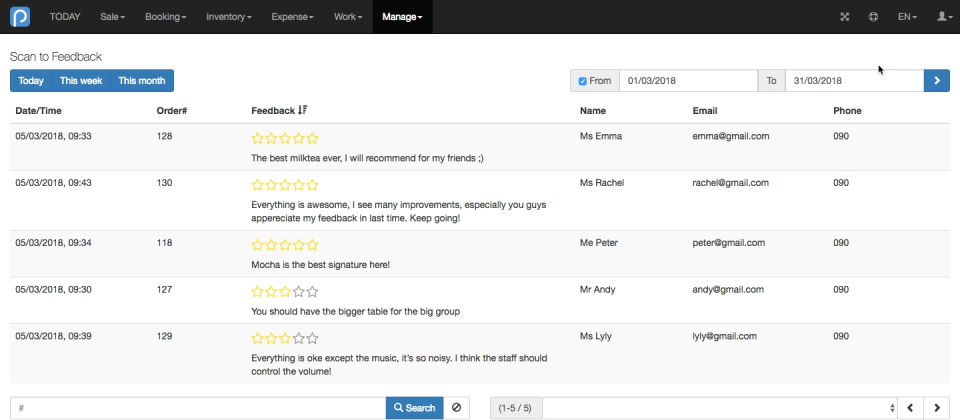
Task: Open the user account icon menu
Action: (x=941, y=17)
